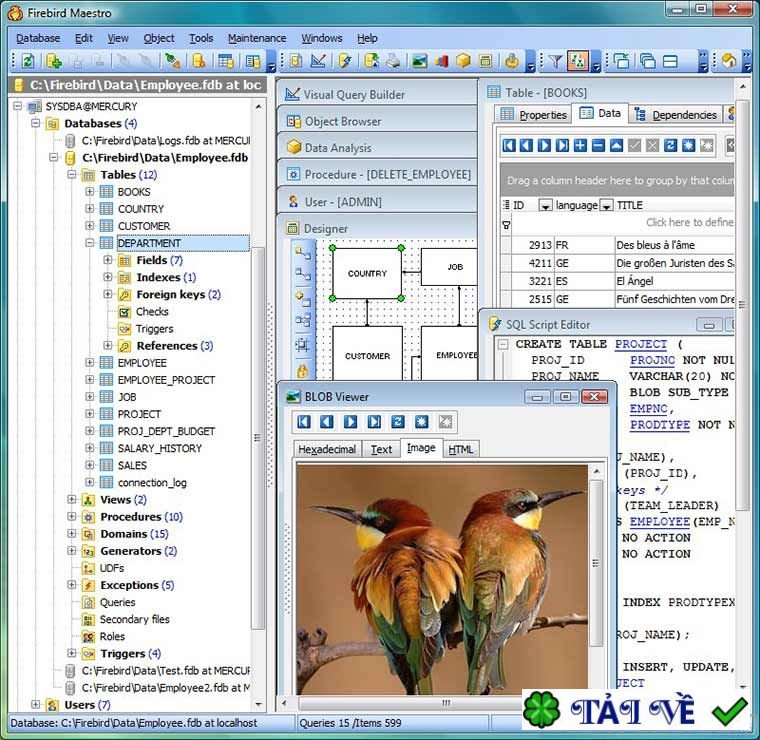Click the cascade windows toolbar icon
The width and height of the screenshot is (760, 740).
pos(647,61)
